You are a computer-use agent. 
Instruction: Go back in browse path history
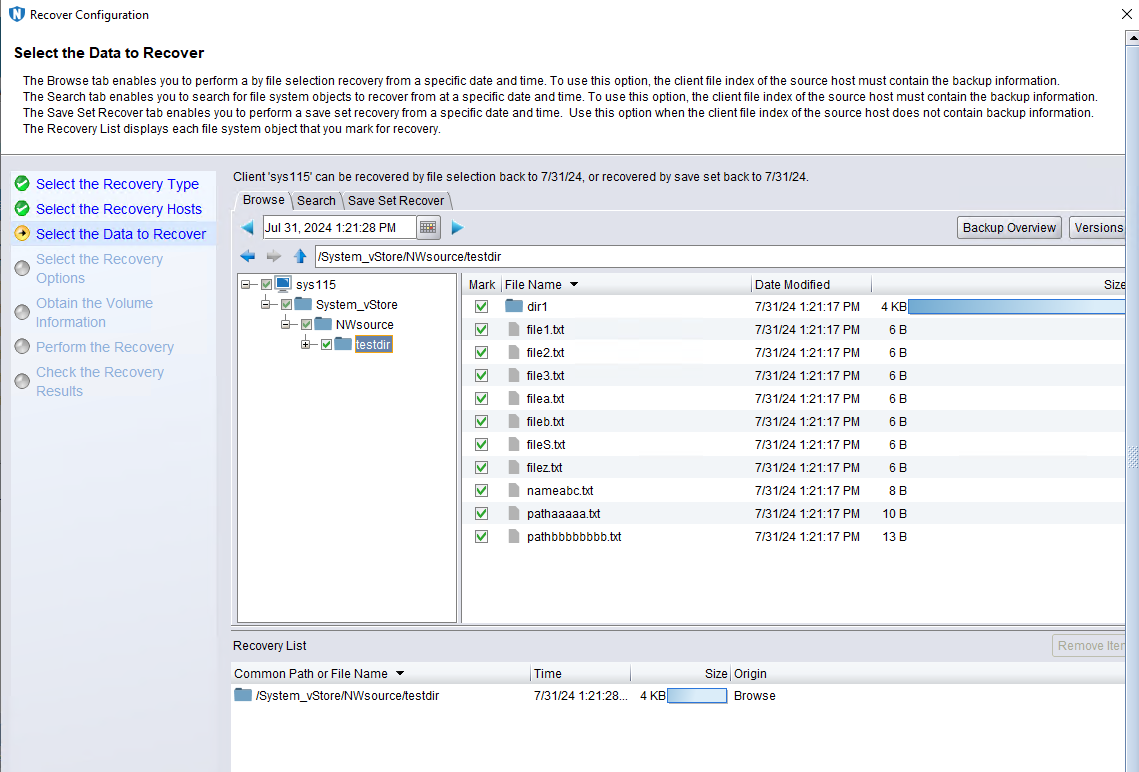[248, 256]
